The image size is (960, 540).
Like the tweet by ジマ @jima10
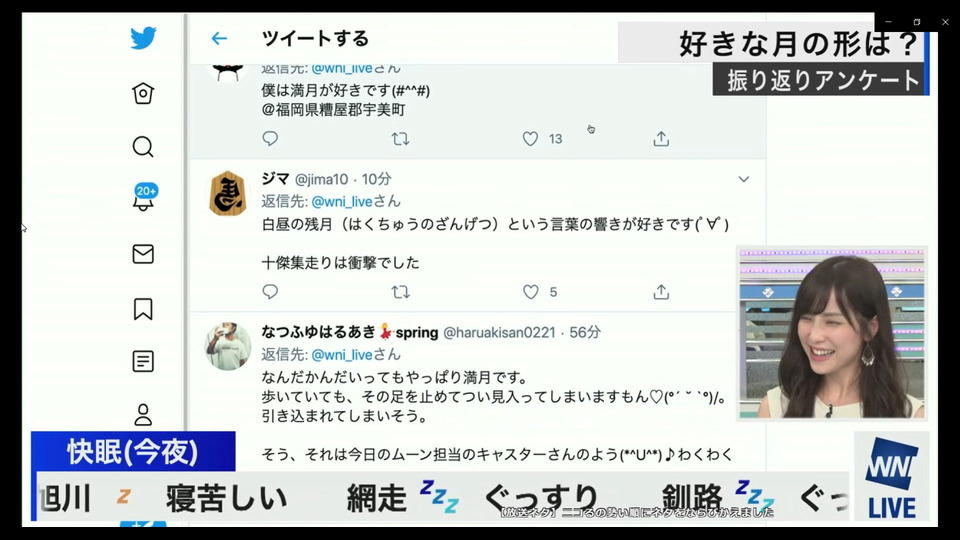pyautogui.click(x=530, y=292)
